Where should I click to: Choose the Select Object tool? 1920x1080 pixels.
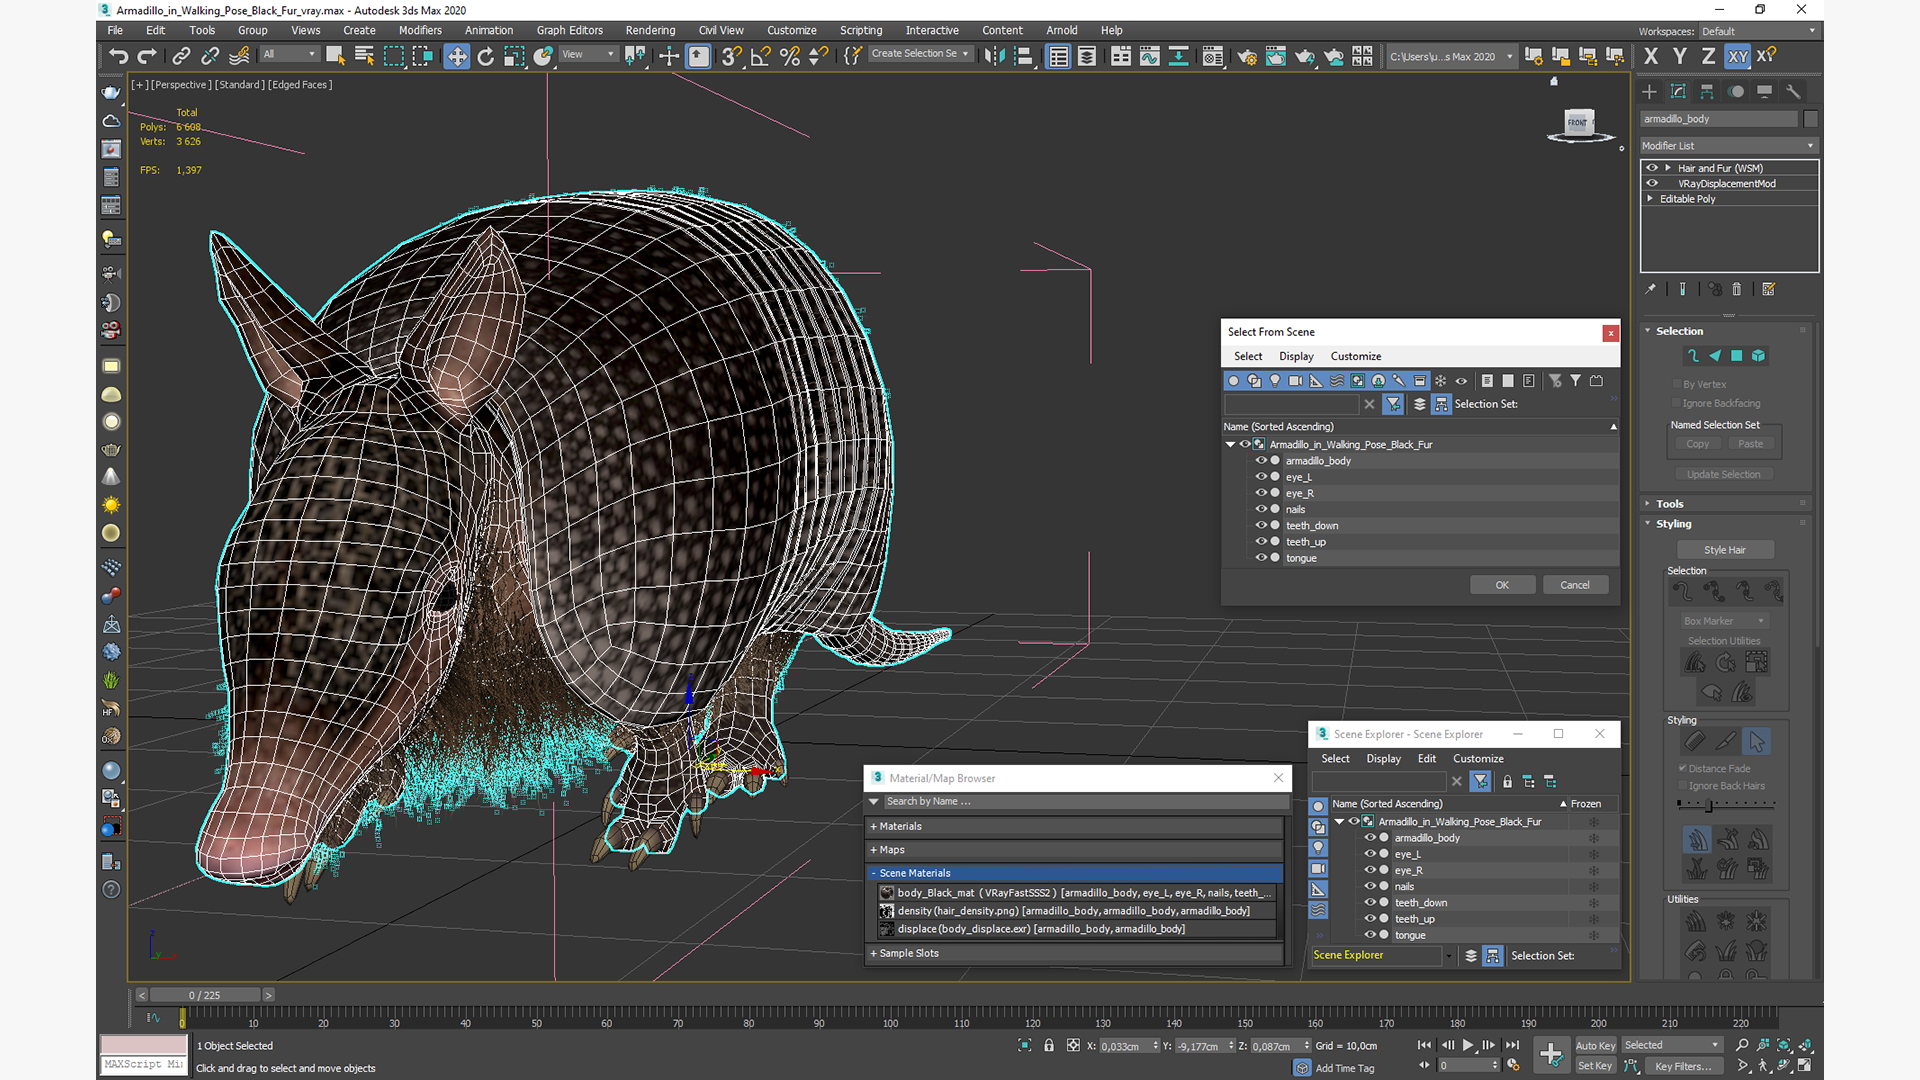click(335, 57)
